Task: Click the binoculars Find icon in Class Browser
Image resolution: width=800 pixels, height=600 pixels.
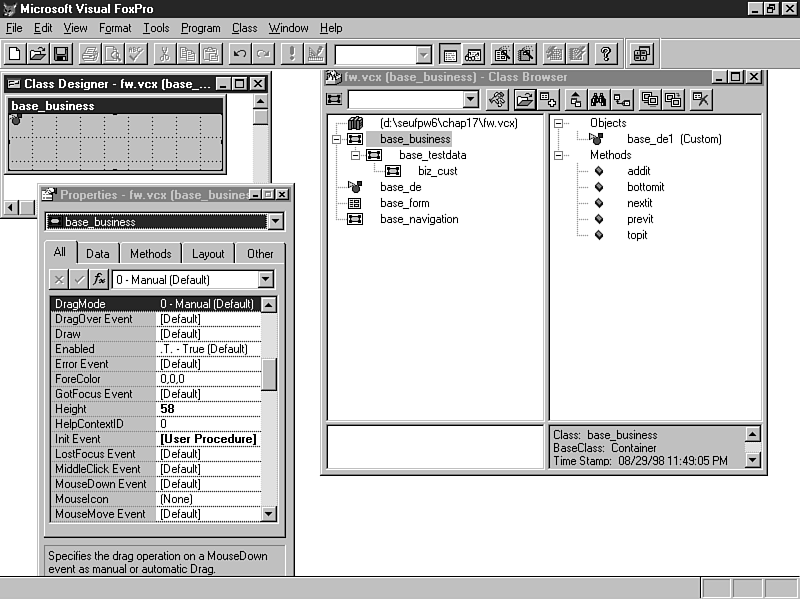Action: click(597, 99)
